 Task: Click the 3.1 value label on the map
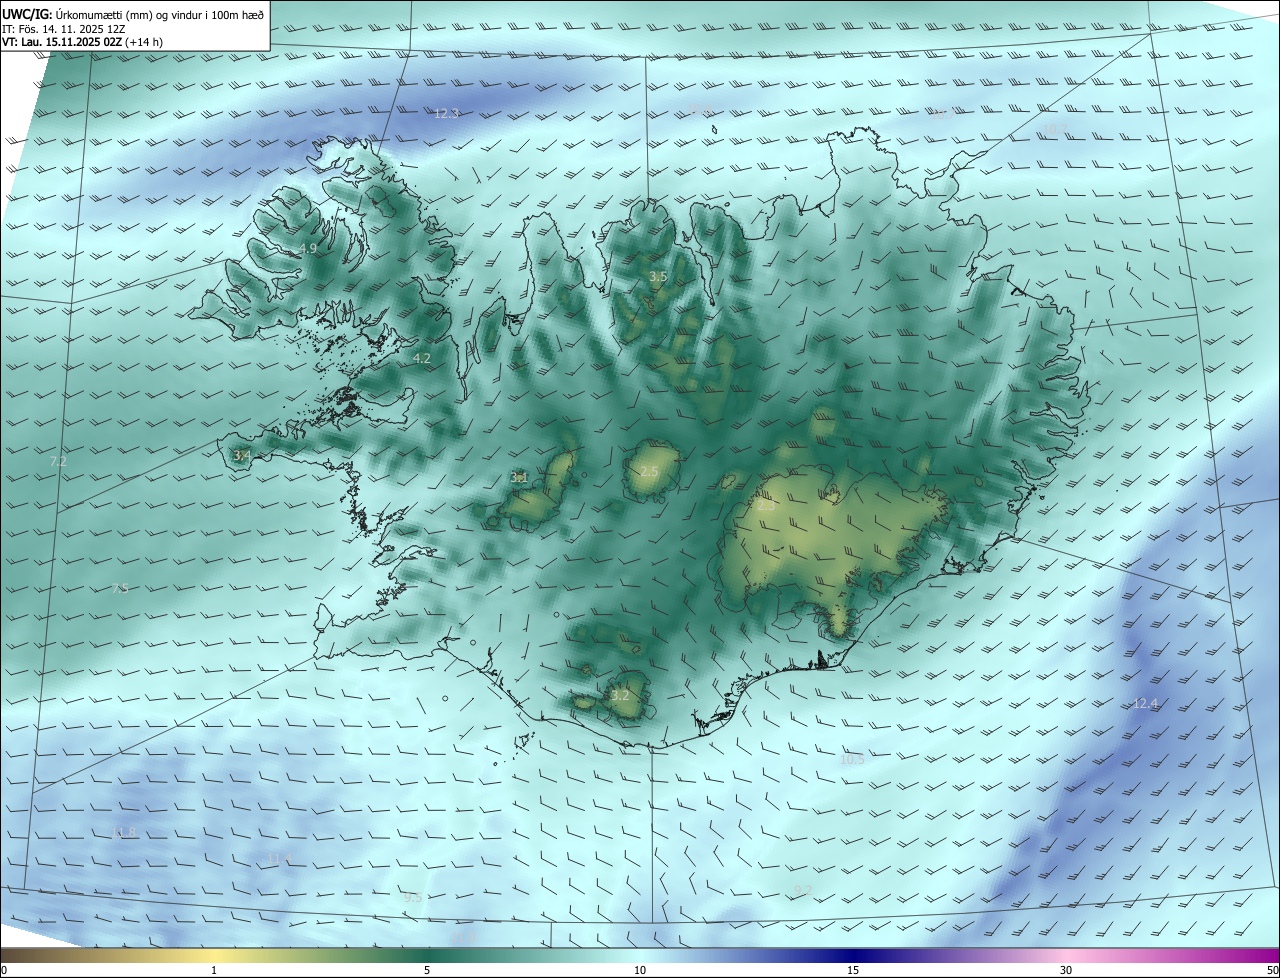pyautogui.click(x=519, y=478)
